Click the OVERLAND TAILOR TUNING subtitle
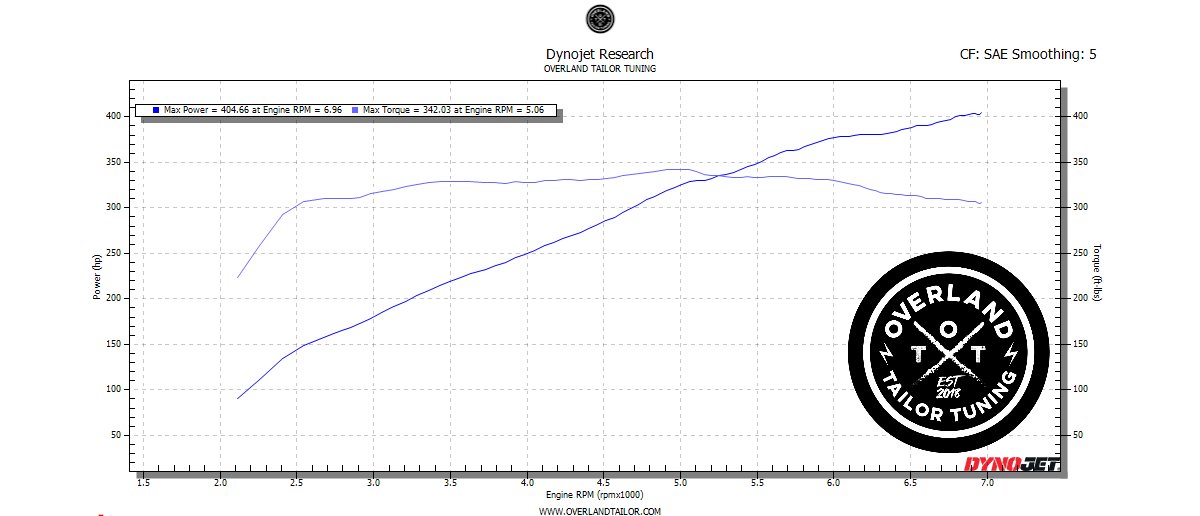The height and width of the screenshot is (516, 1200). [600, 69]
